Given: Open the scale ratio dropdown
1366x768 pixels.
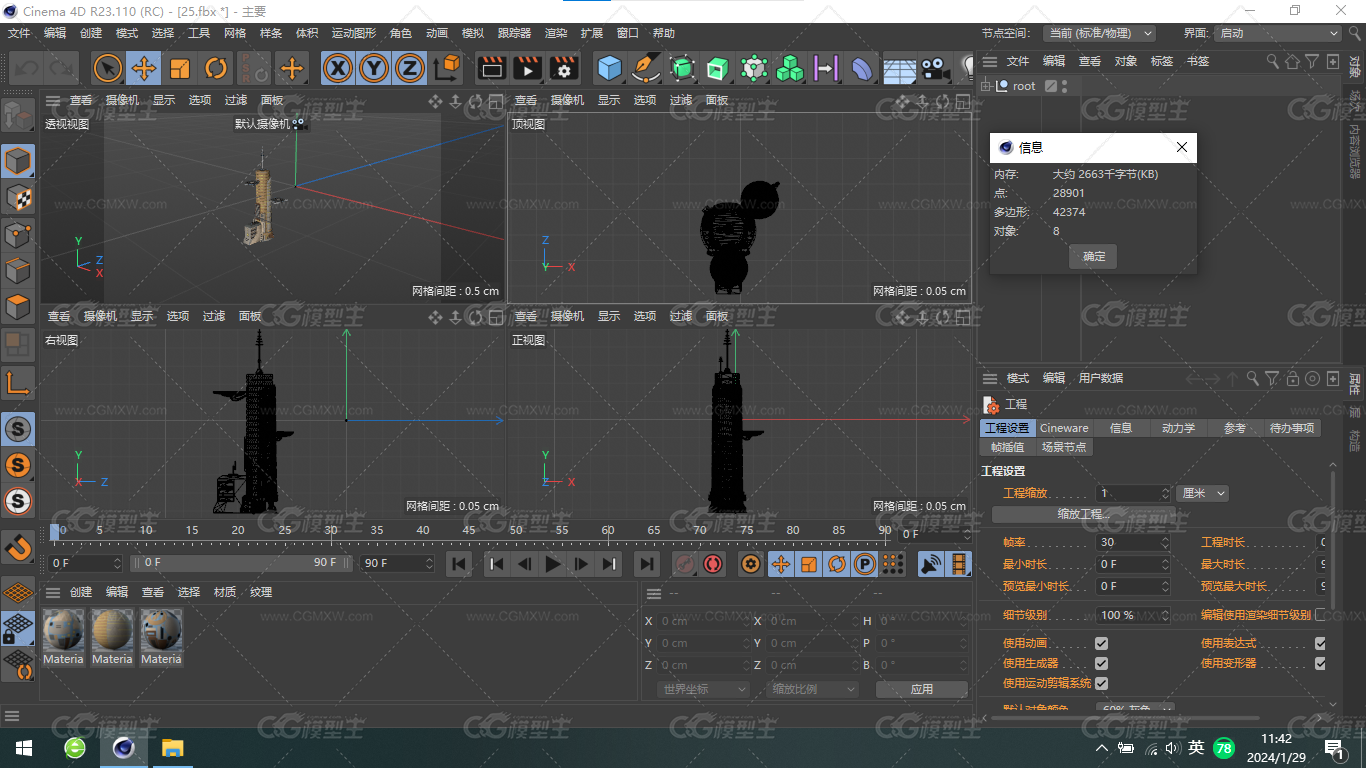Looking at the screenshot, I should click(814, 689).
